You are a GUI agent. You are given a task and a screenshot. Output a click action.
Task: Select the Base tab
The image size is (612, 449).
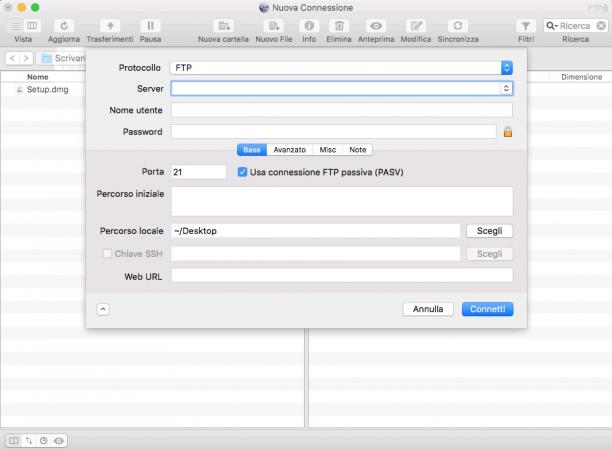tap(252, 150)
